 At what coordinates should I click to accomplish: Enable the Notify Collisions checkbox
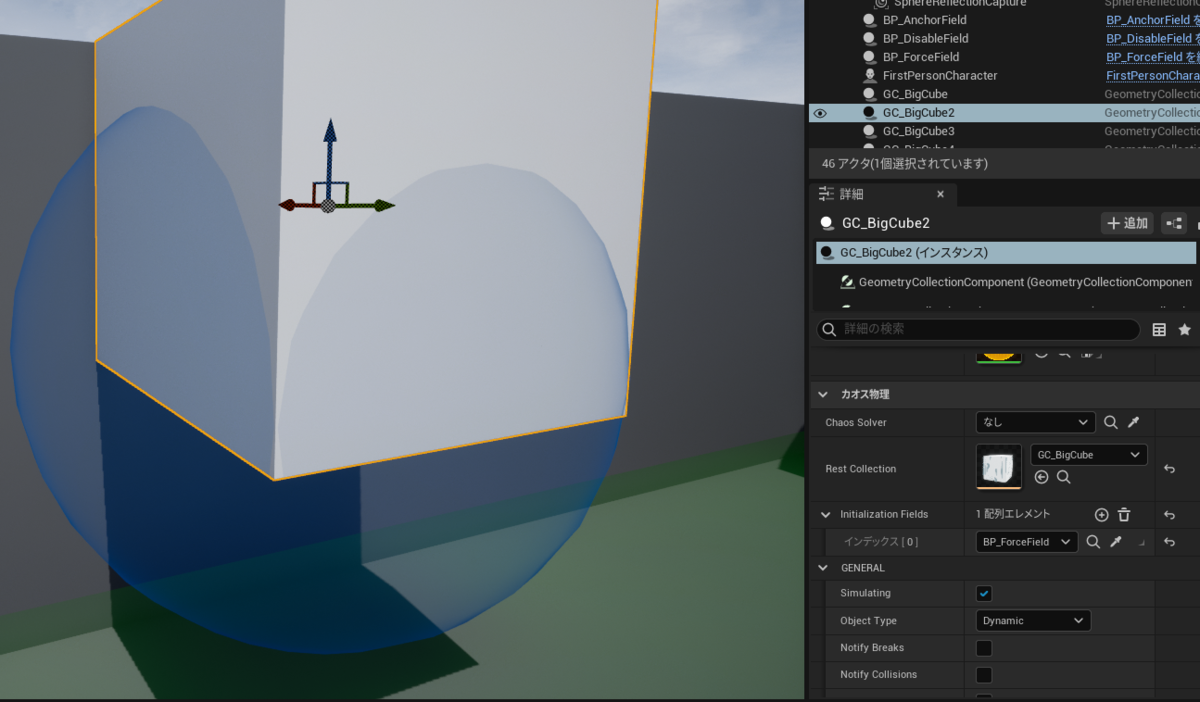[x=984, y=675]
